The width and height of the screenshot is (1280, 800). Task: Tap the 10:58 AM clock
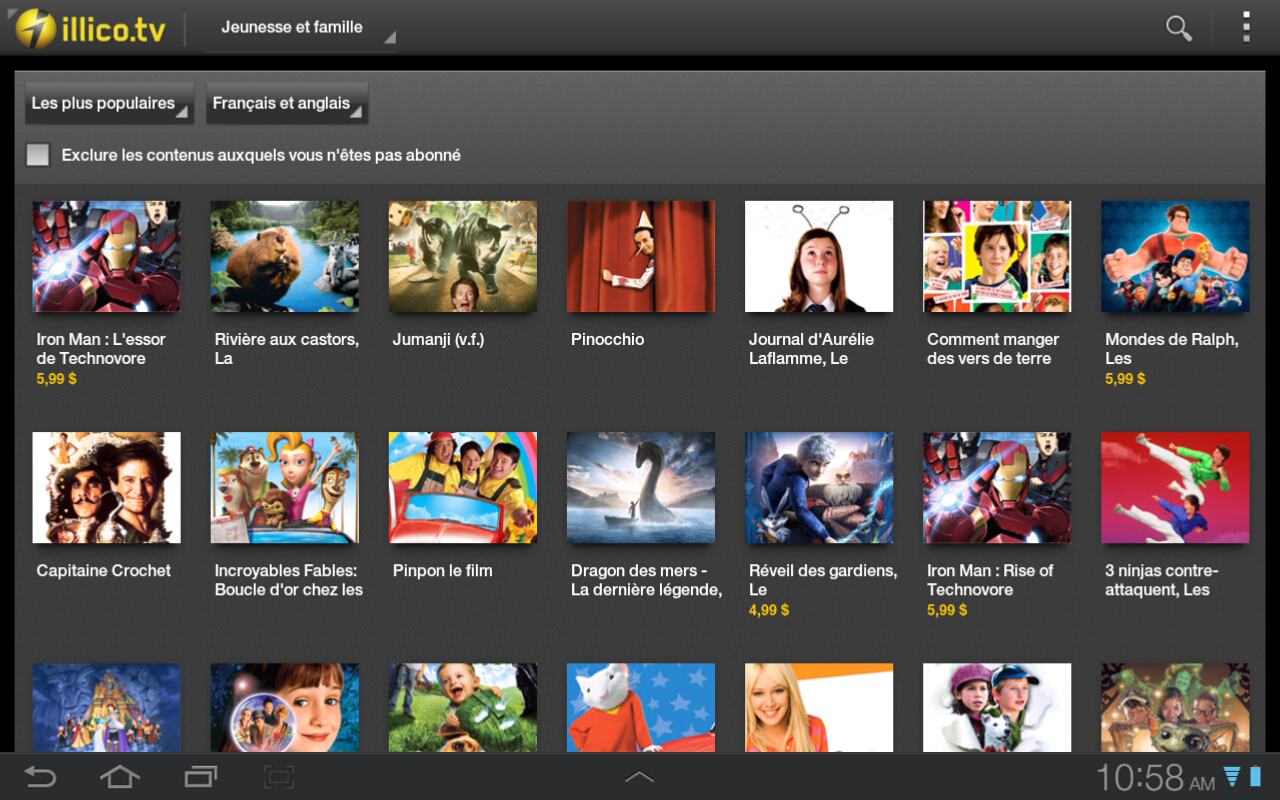click(1155, 777)
